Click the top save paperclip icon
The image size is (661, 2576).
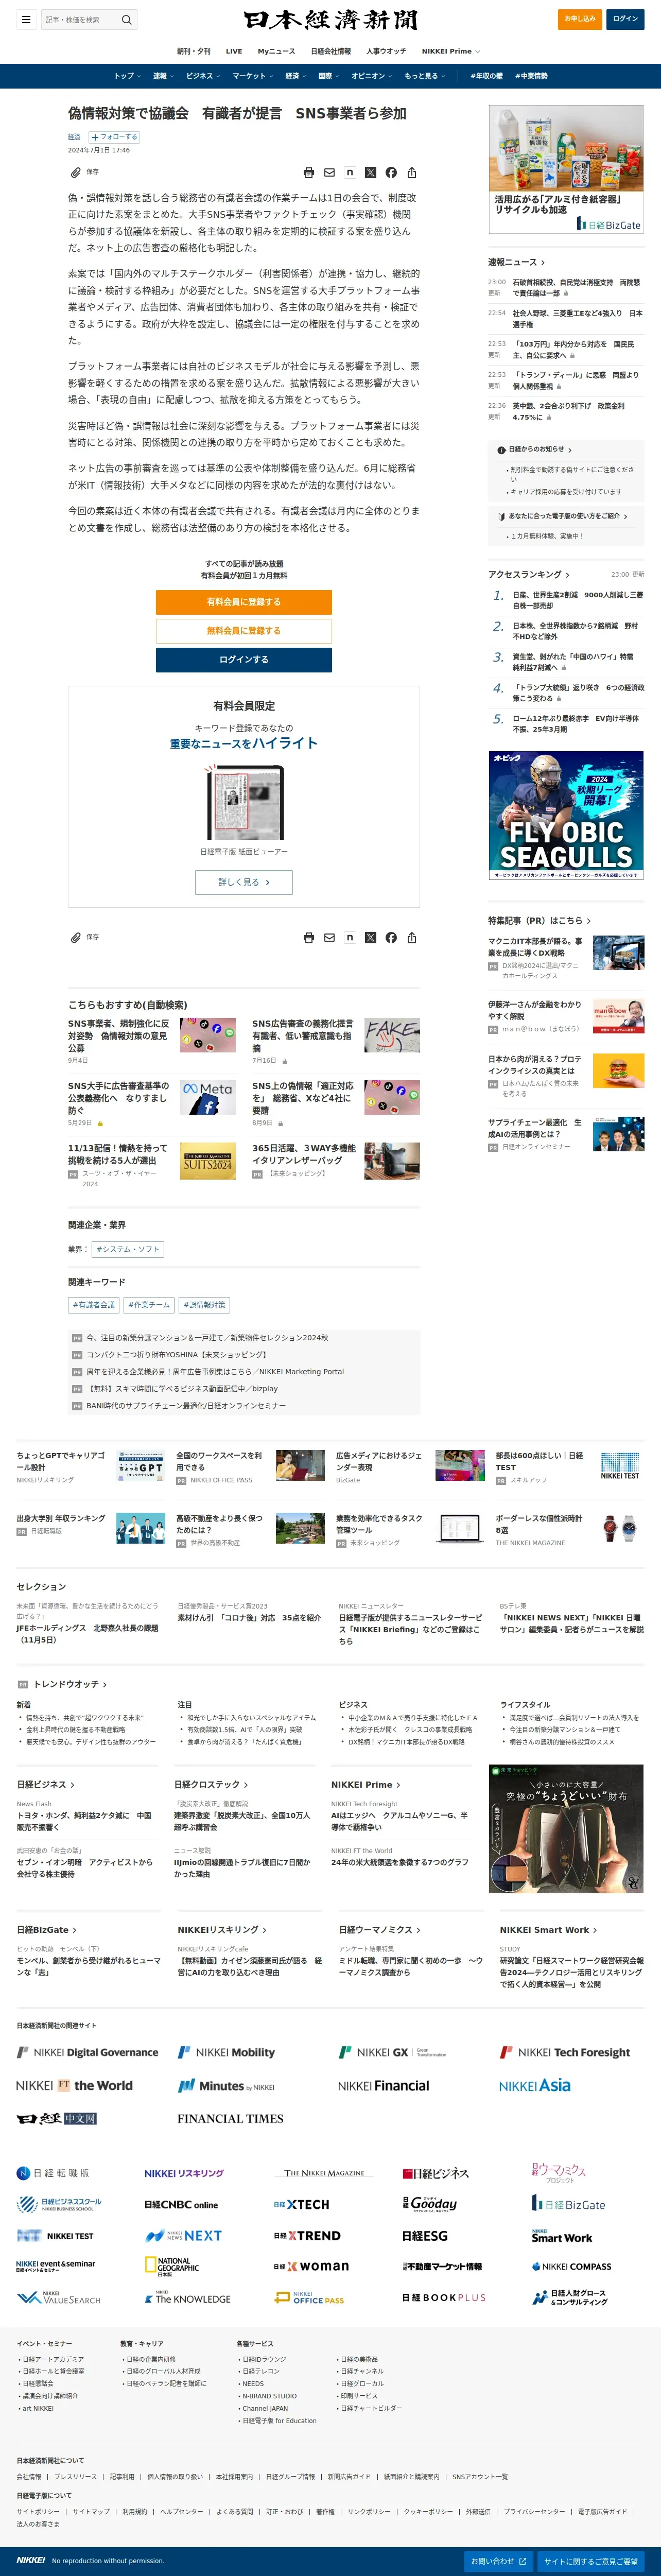click(x=75, y=172)
